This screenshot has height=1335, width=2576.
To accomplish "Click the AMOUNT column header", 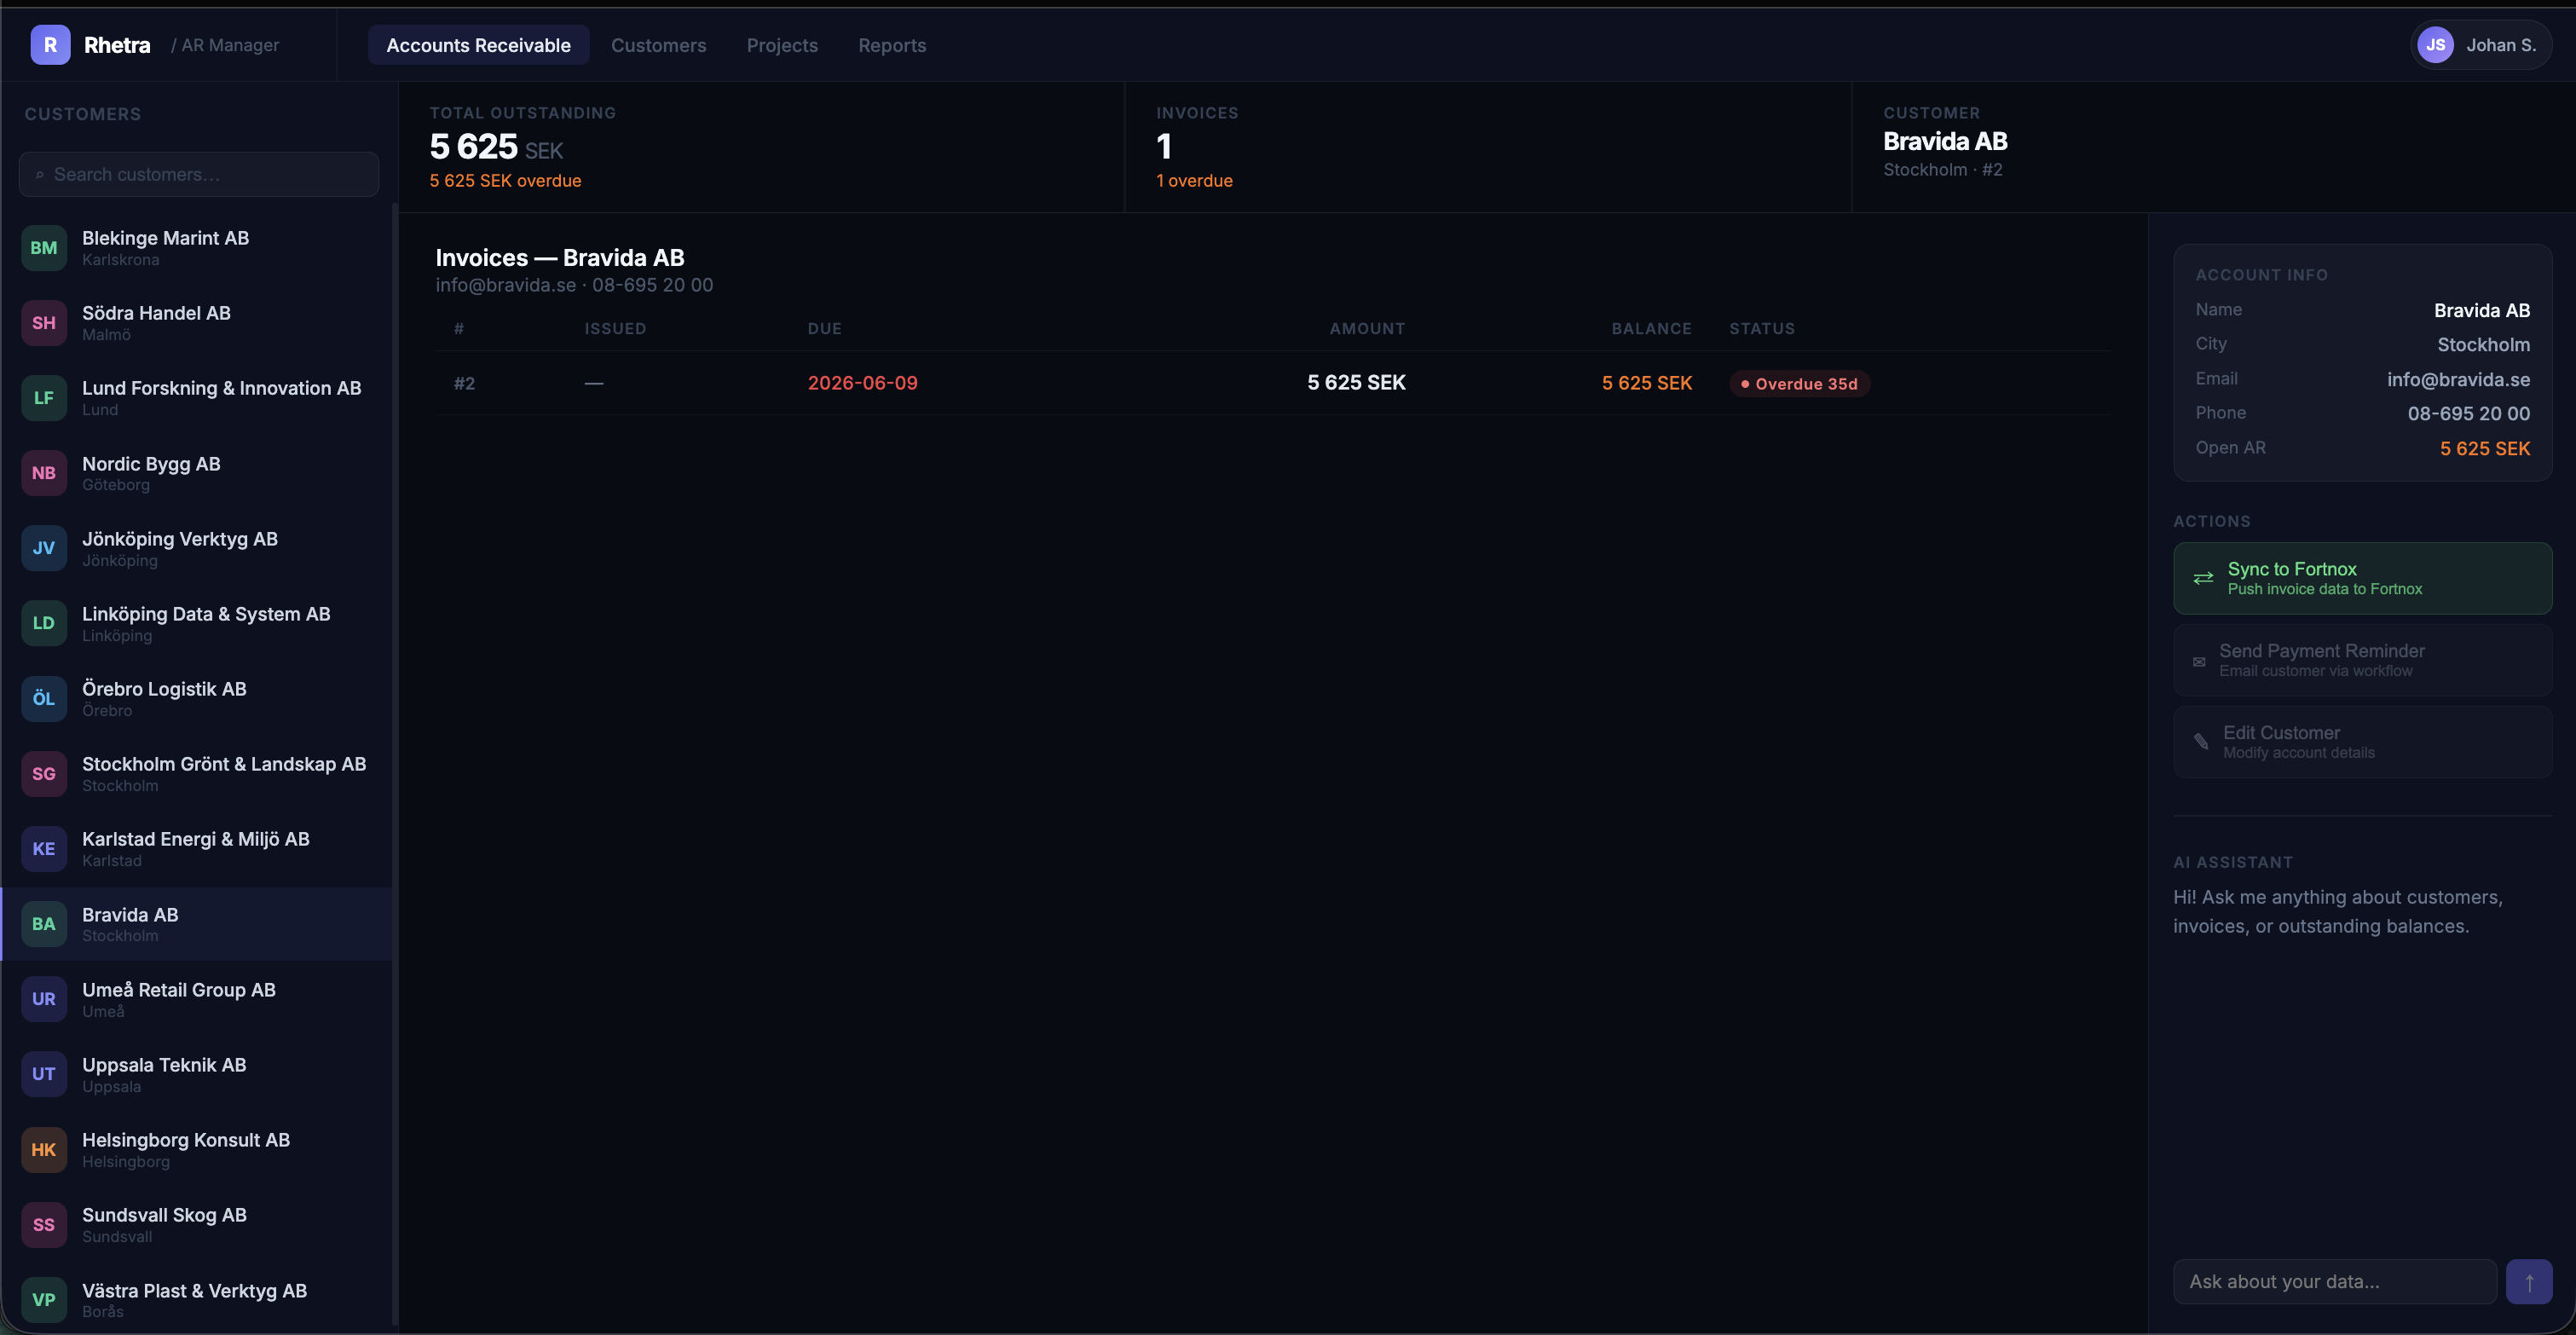I will (x=1366, y=329).
